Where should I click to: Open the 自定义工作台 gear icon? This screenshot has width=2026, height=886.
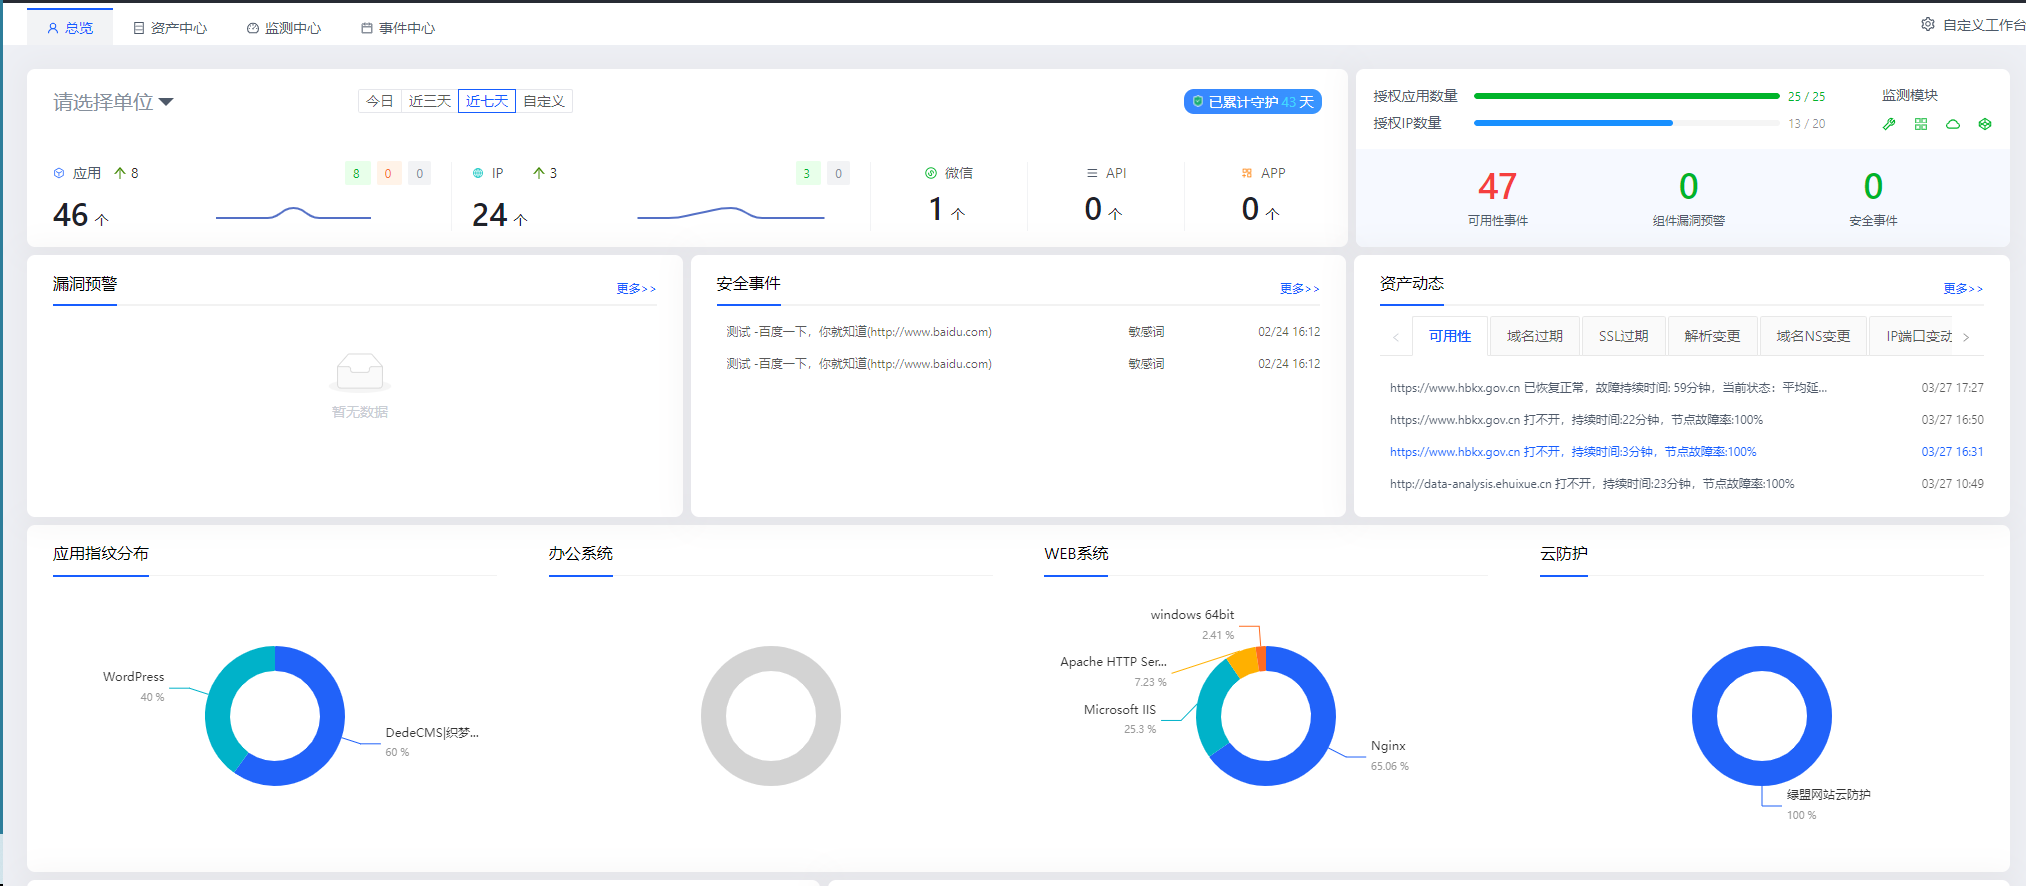[x=1927, y=24]
